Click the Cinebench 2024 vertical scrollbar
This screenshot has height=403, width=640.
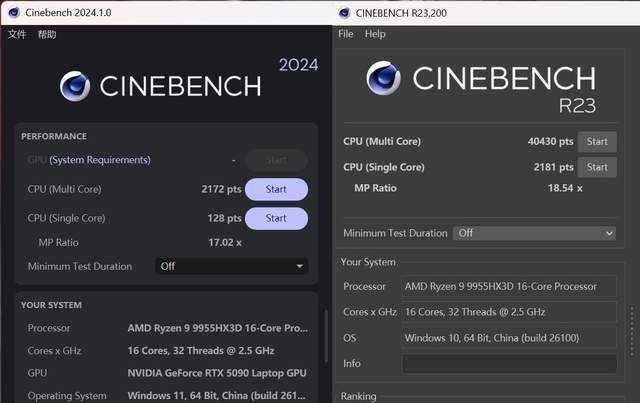tap(325, 340)
